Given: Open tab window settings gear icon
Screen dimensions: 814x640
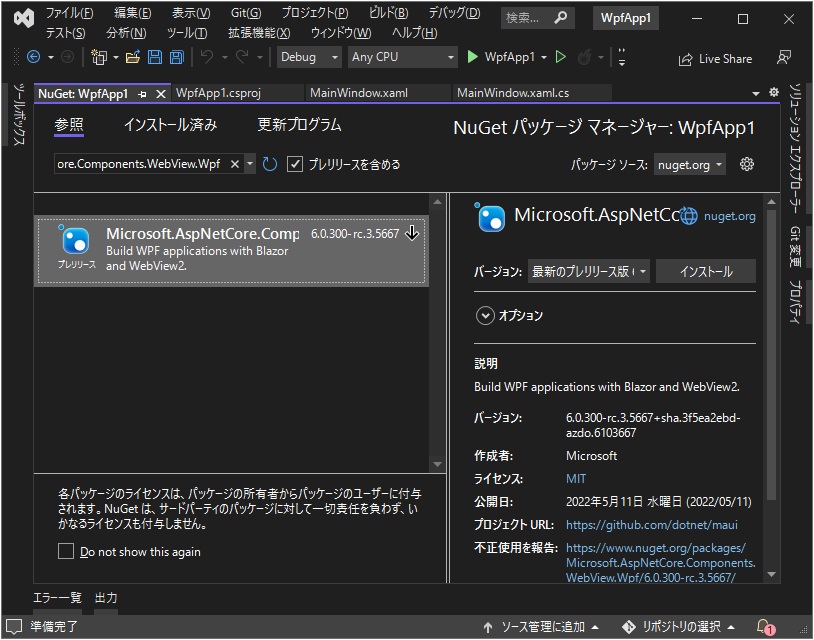Looking at the screenshot, I should pyautogui.click(x=774, y=92).
